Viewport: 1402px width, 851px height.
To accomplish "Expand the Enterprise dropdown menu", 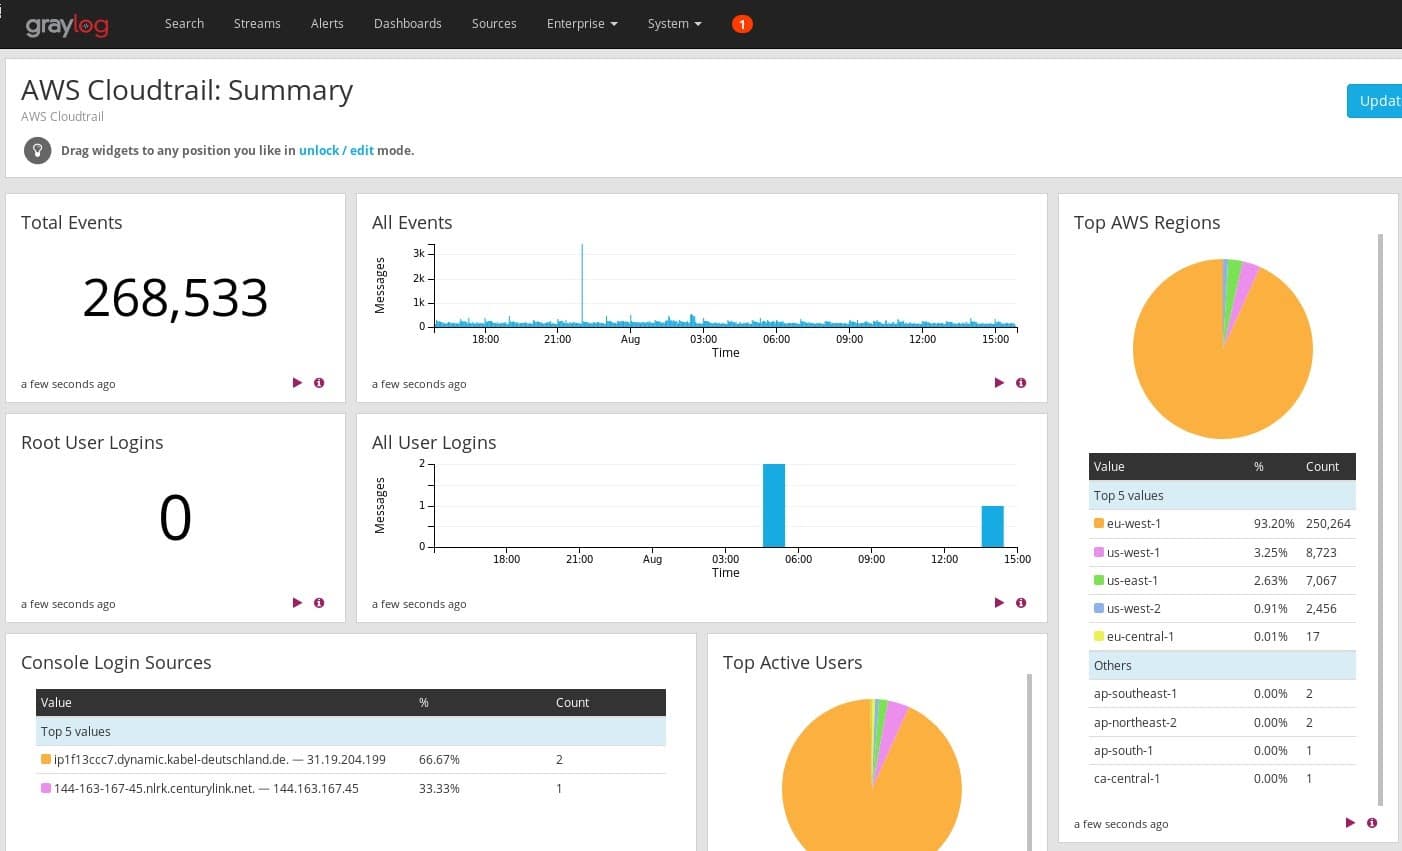I will pos(582,24).
